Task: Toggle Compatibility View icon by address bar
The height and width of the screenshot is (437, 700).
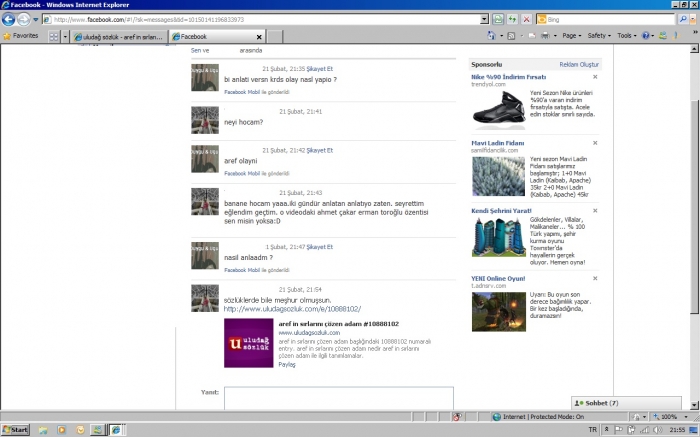Action: 498,19
